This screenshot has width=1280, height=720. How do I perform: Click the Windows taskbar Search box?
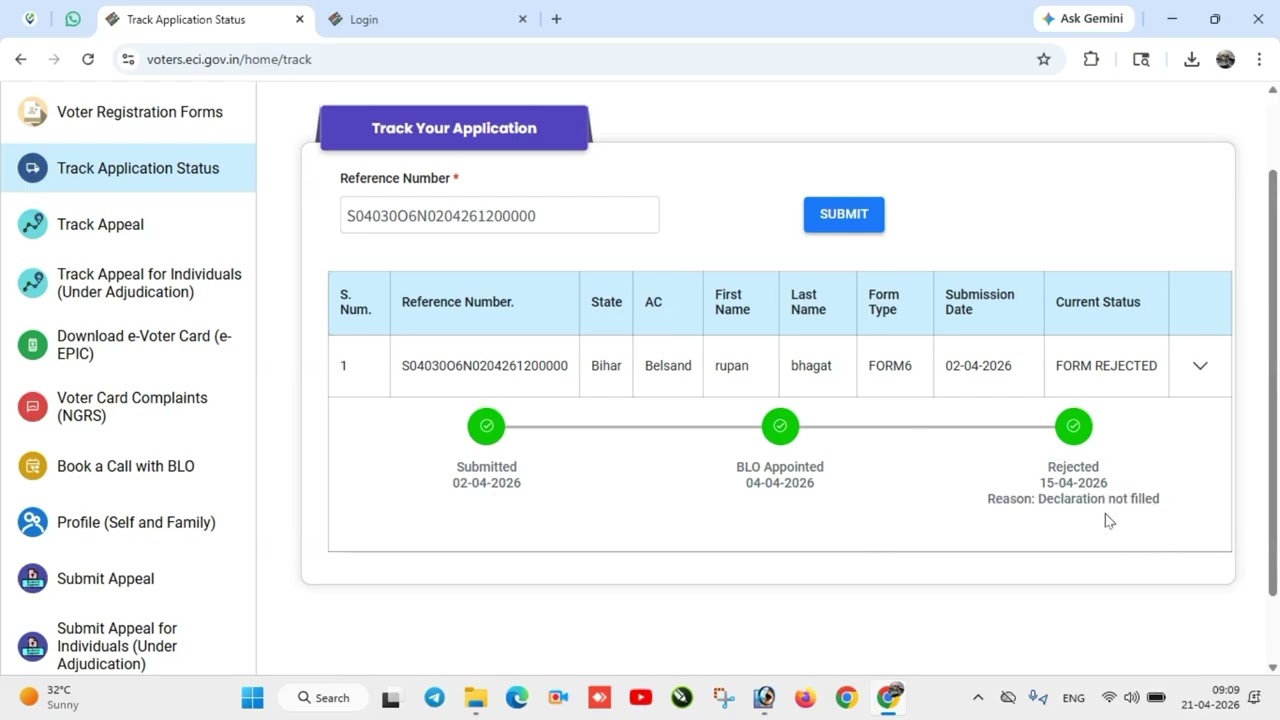(x=322, y=698)
